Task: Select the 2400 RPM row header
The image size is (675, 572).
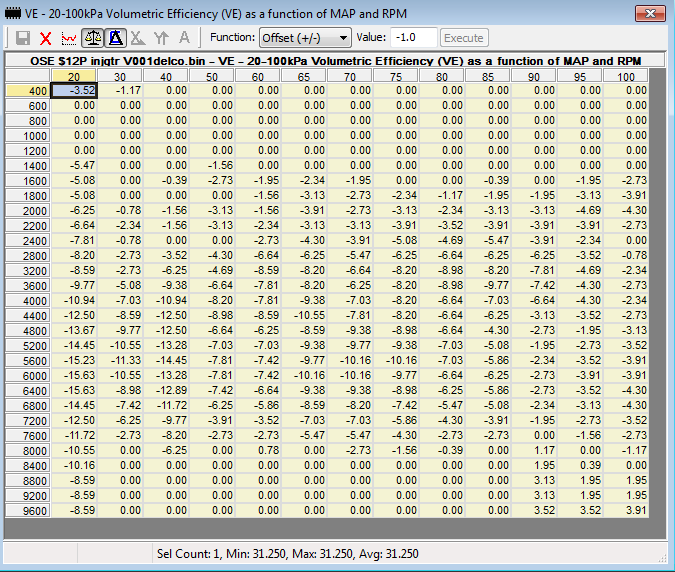Action: click(x=28, y=241)
